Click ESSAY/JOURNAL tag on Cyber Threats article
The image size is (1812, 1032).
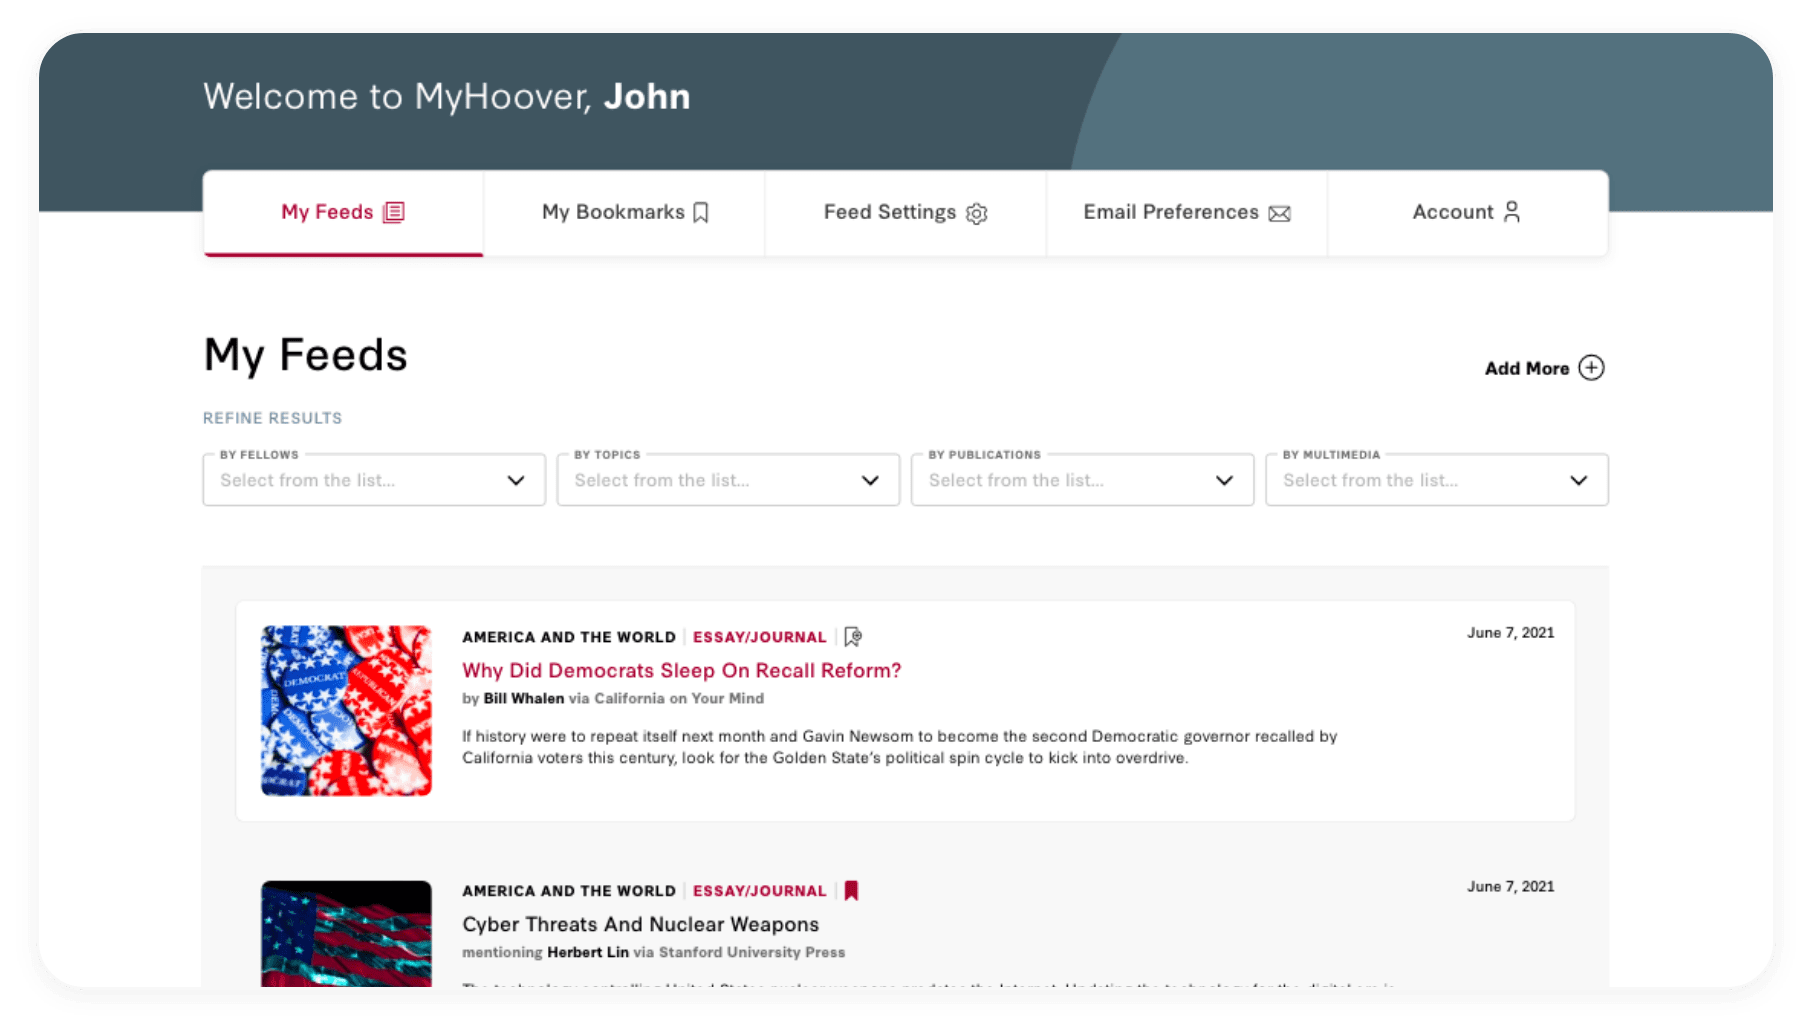click(x=760, y=891)
